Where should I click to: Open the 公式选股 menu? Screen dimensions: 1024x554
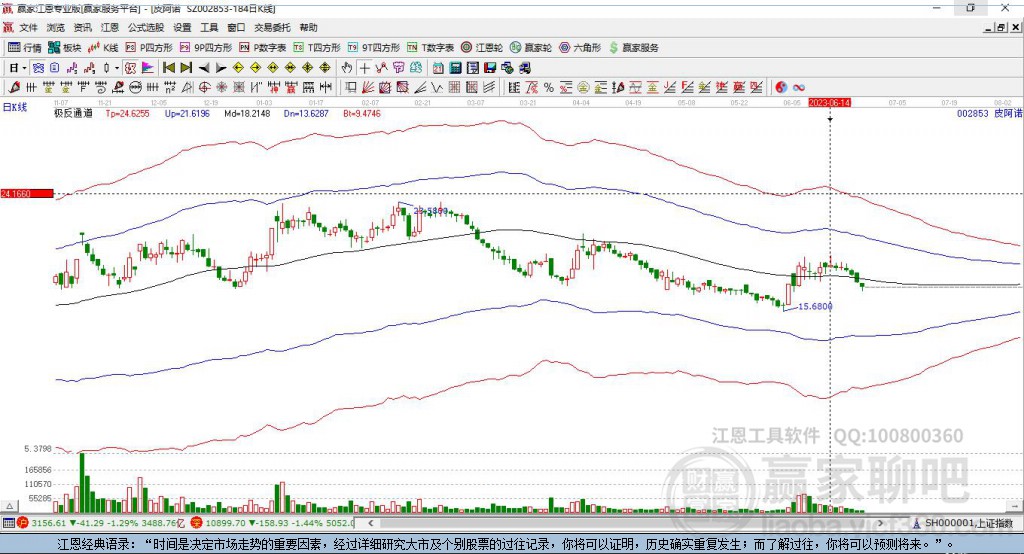[x=146, y=27]
